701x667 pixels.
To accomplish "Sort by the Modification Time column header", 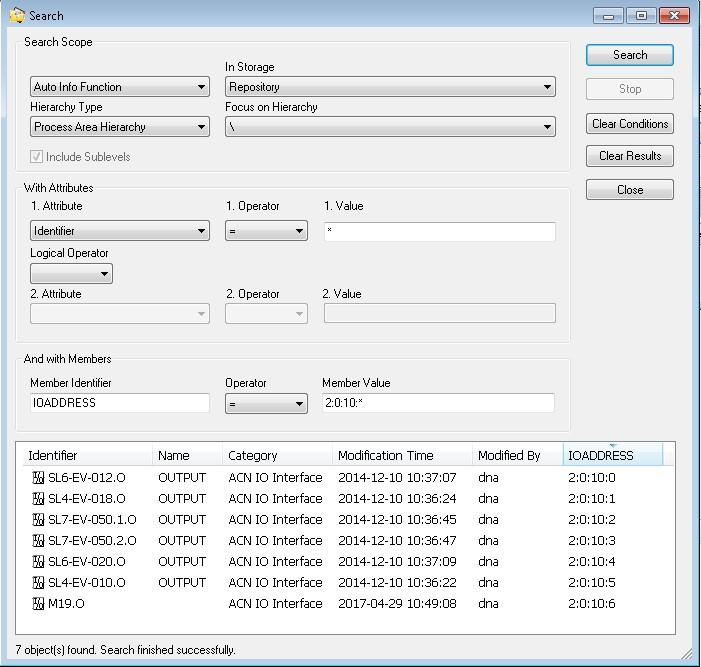I will click(x=402, y=455).
